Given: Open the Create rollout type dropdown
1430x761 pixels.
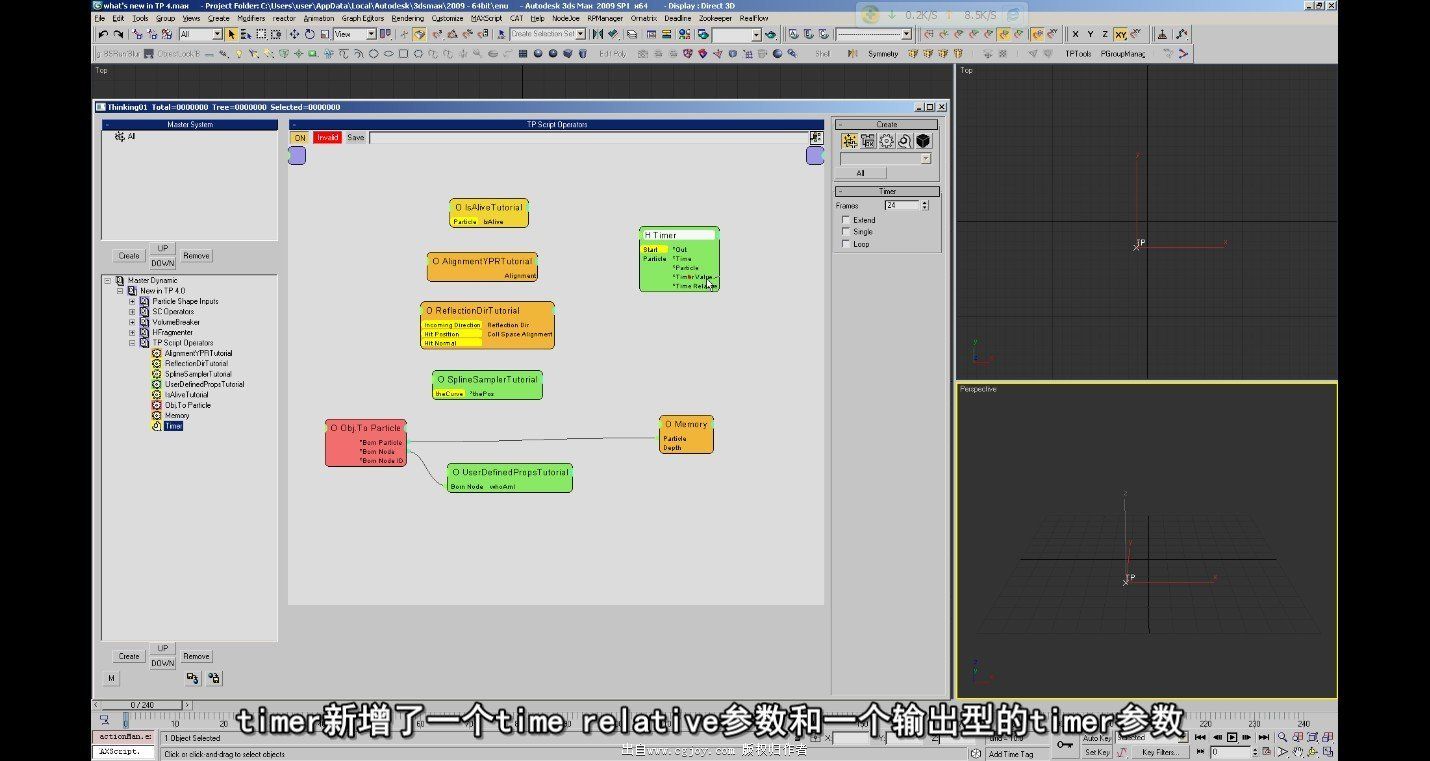Looking at the screenshot, I should tap(925, 159).
